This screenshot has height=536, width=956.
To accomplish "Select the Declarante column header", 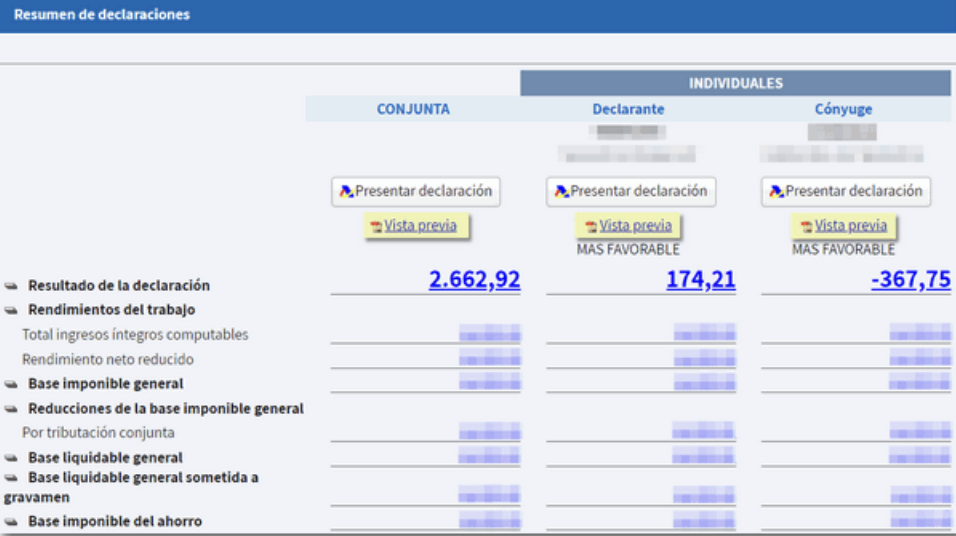I will pos(628,109).
